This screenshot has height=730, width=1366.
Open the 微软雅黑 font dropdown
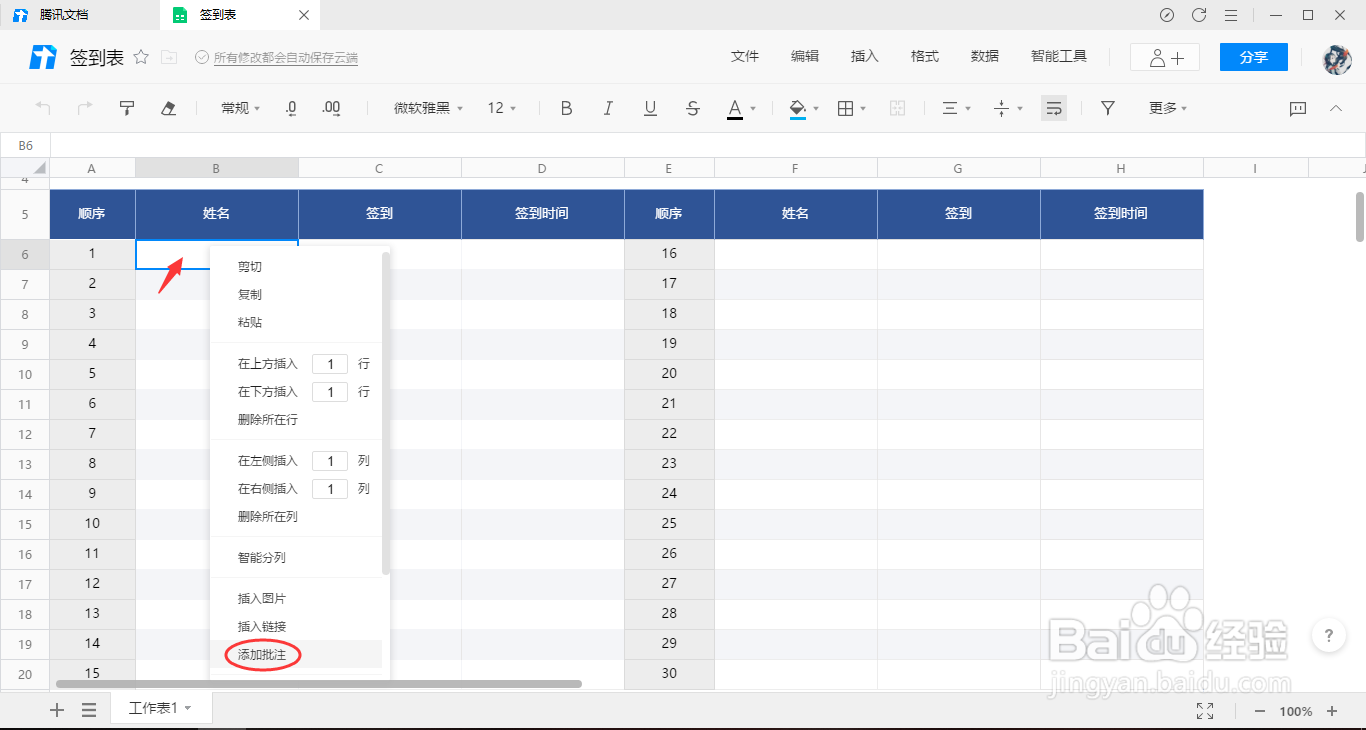click(429, 108)
